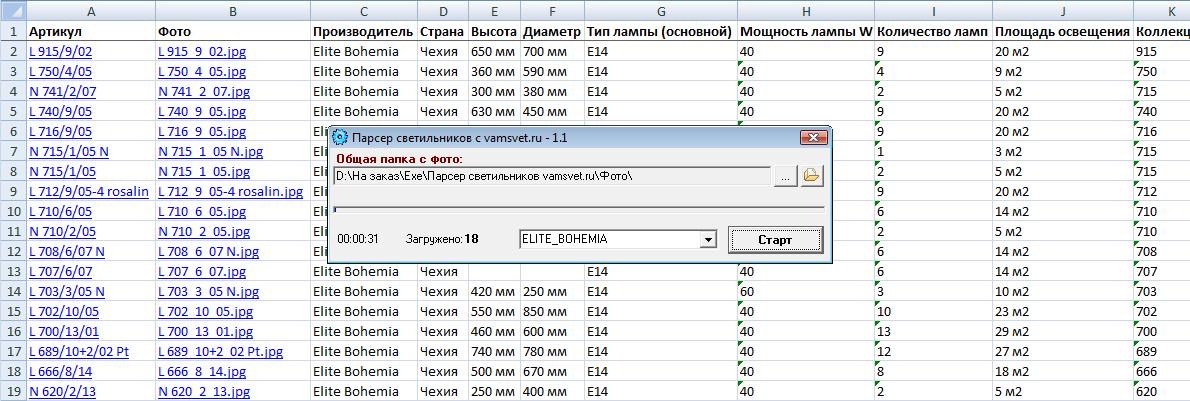Select the Мощность лампы W header cell
This screenshot has width=1190, height=401.
point(806,32)
